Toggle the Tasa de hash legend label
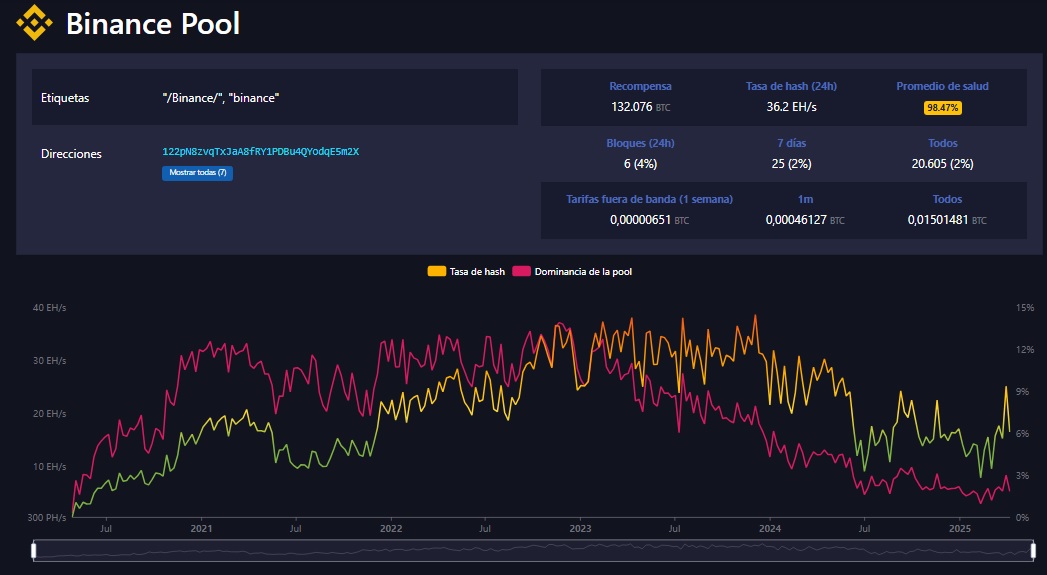1047x575 pixels. tap(478, 271)
